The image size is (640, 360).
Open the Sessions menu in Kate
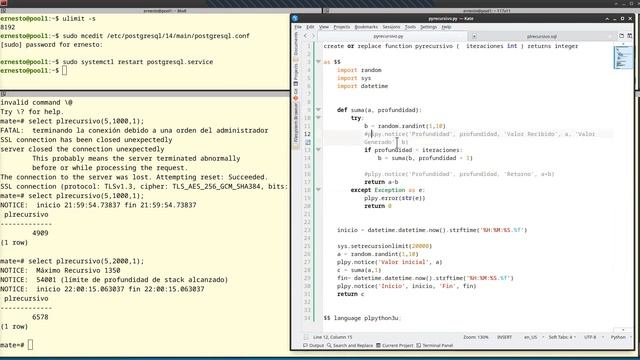pos(391,27)
